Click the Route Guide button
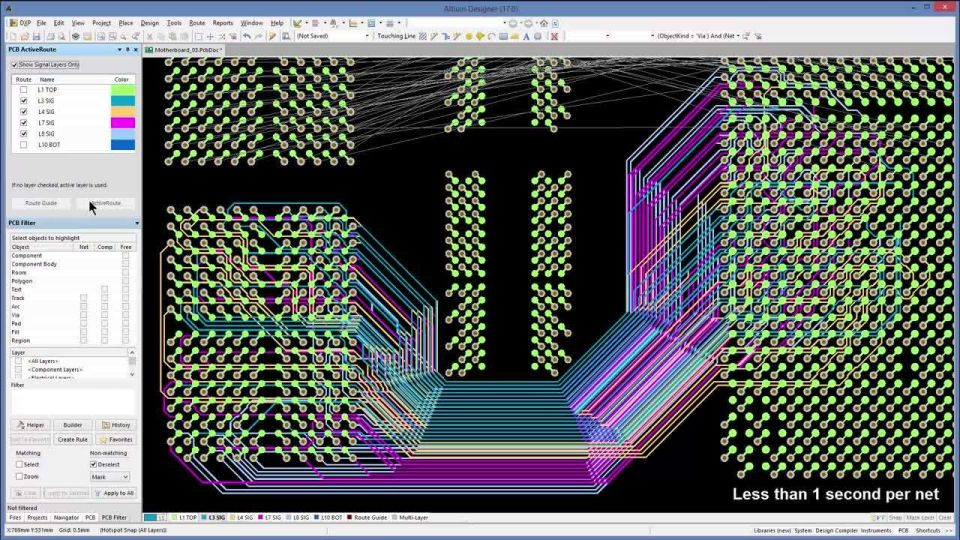This screenshot has width=960, height=540. 41,203
